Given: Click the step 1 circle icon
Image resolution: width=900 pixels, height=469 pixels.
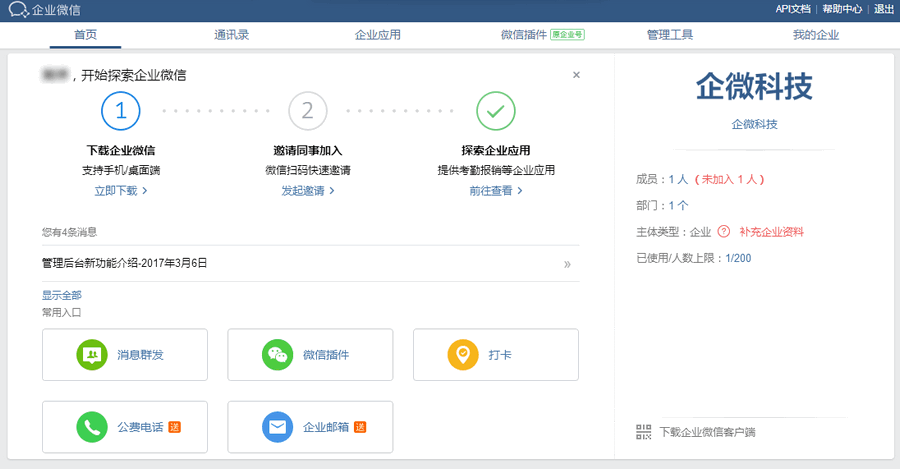Looking at the screenshot, I should [121, 111].
